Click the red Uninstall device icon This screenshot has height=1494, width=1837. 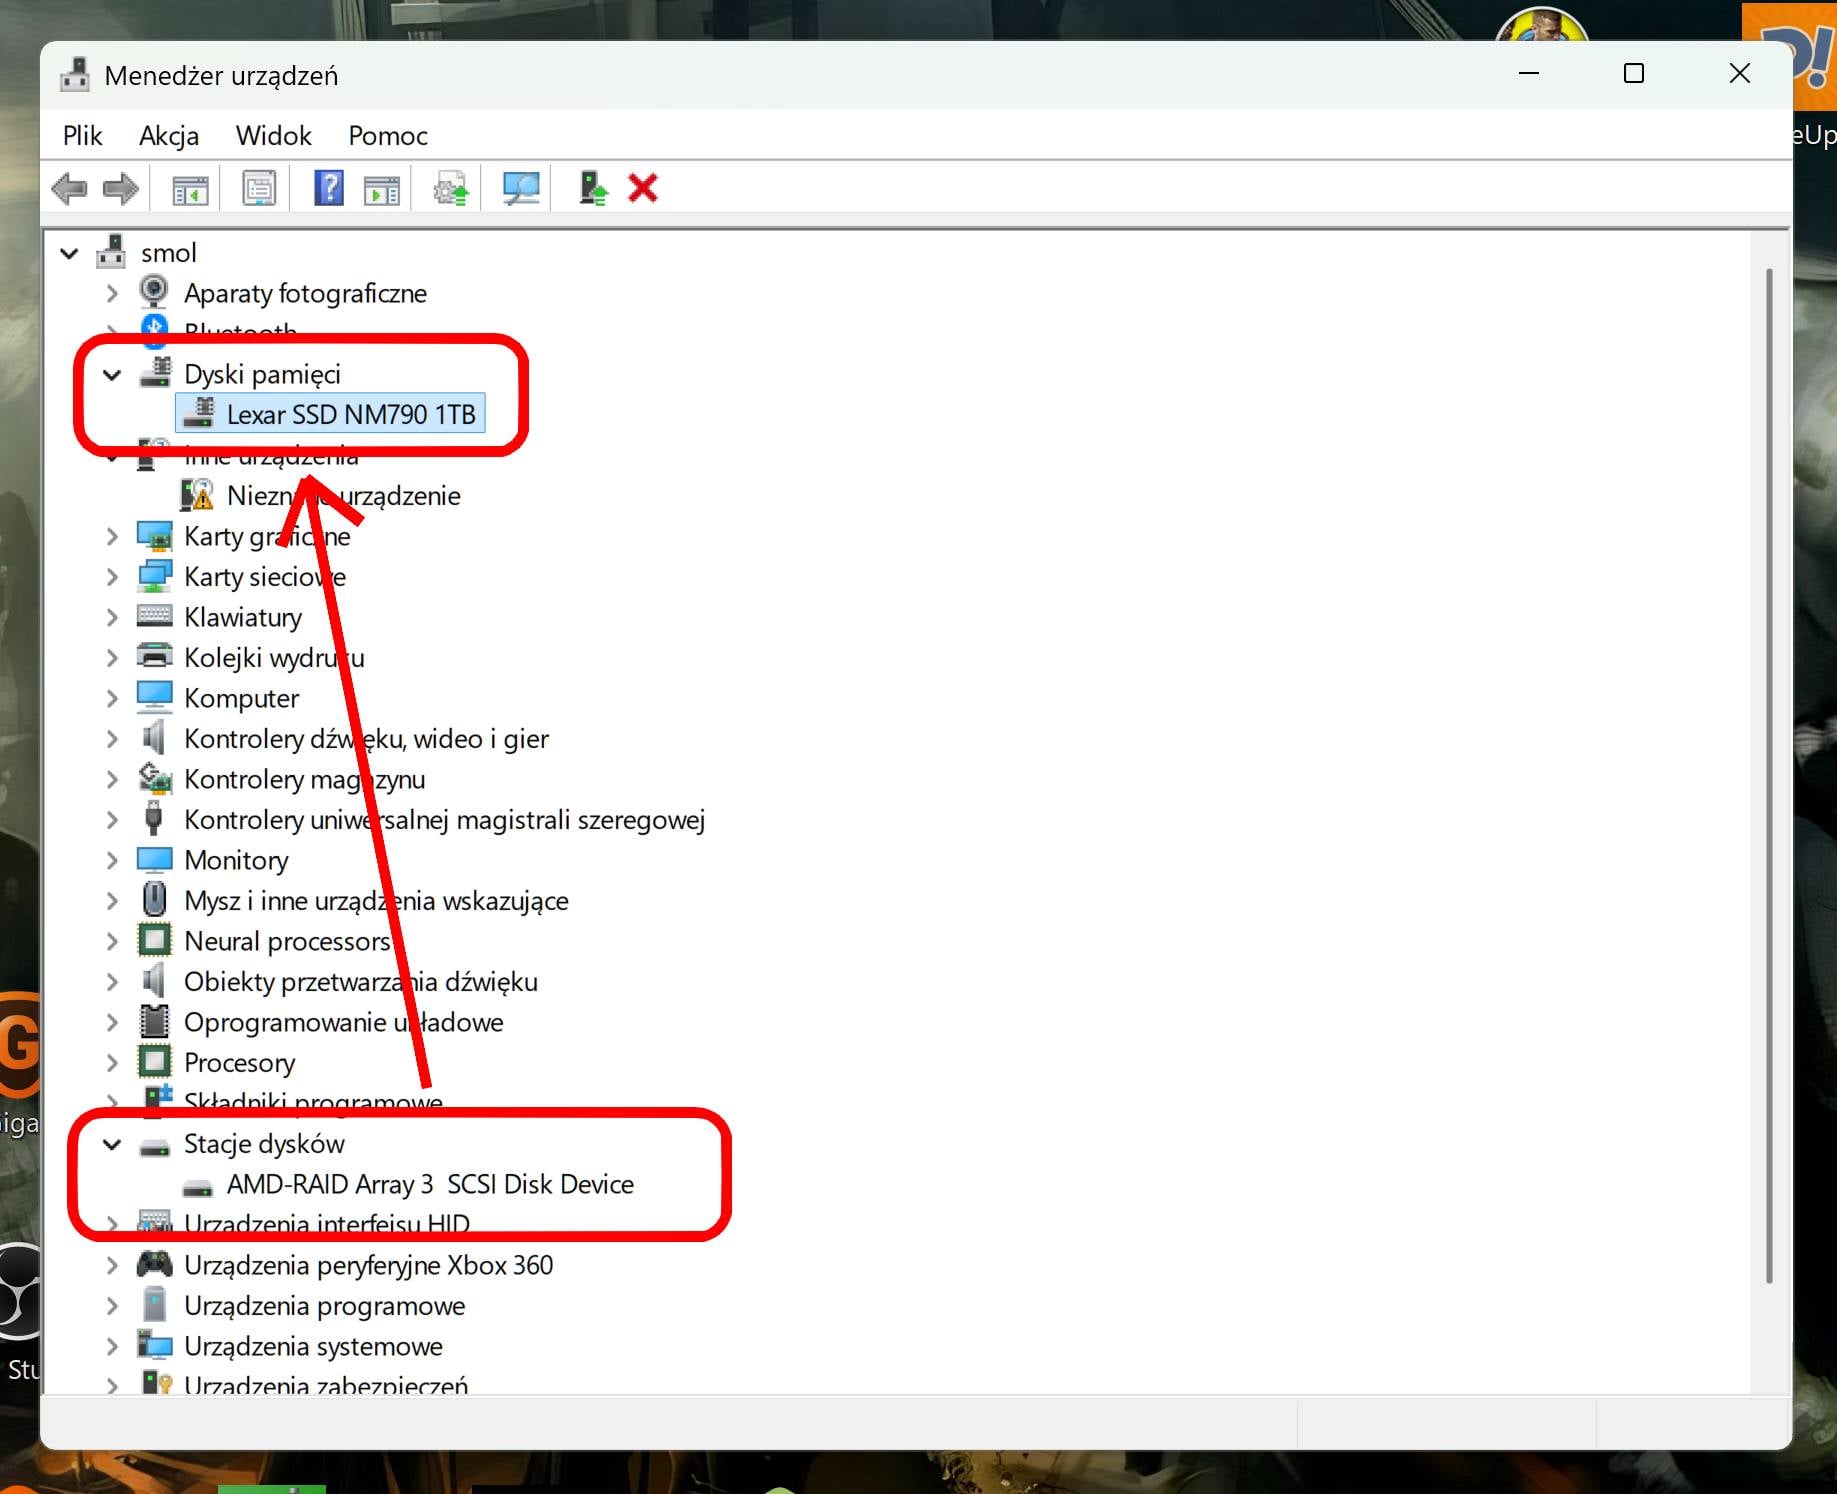tap(643, 188)
